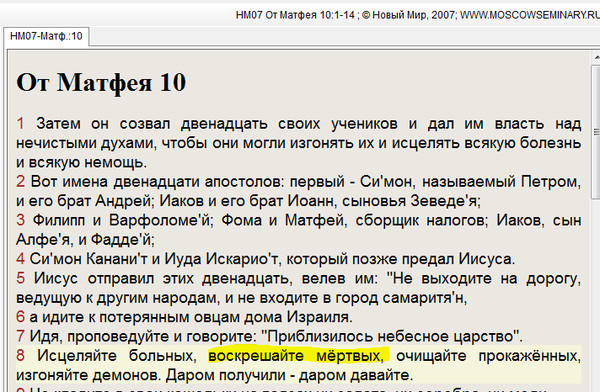Click verse number 5

click(20, 278)
